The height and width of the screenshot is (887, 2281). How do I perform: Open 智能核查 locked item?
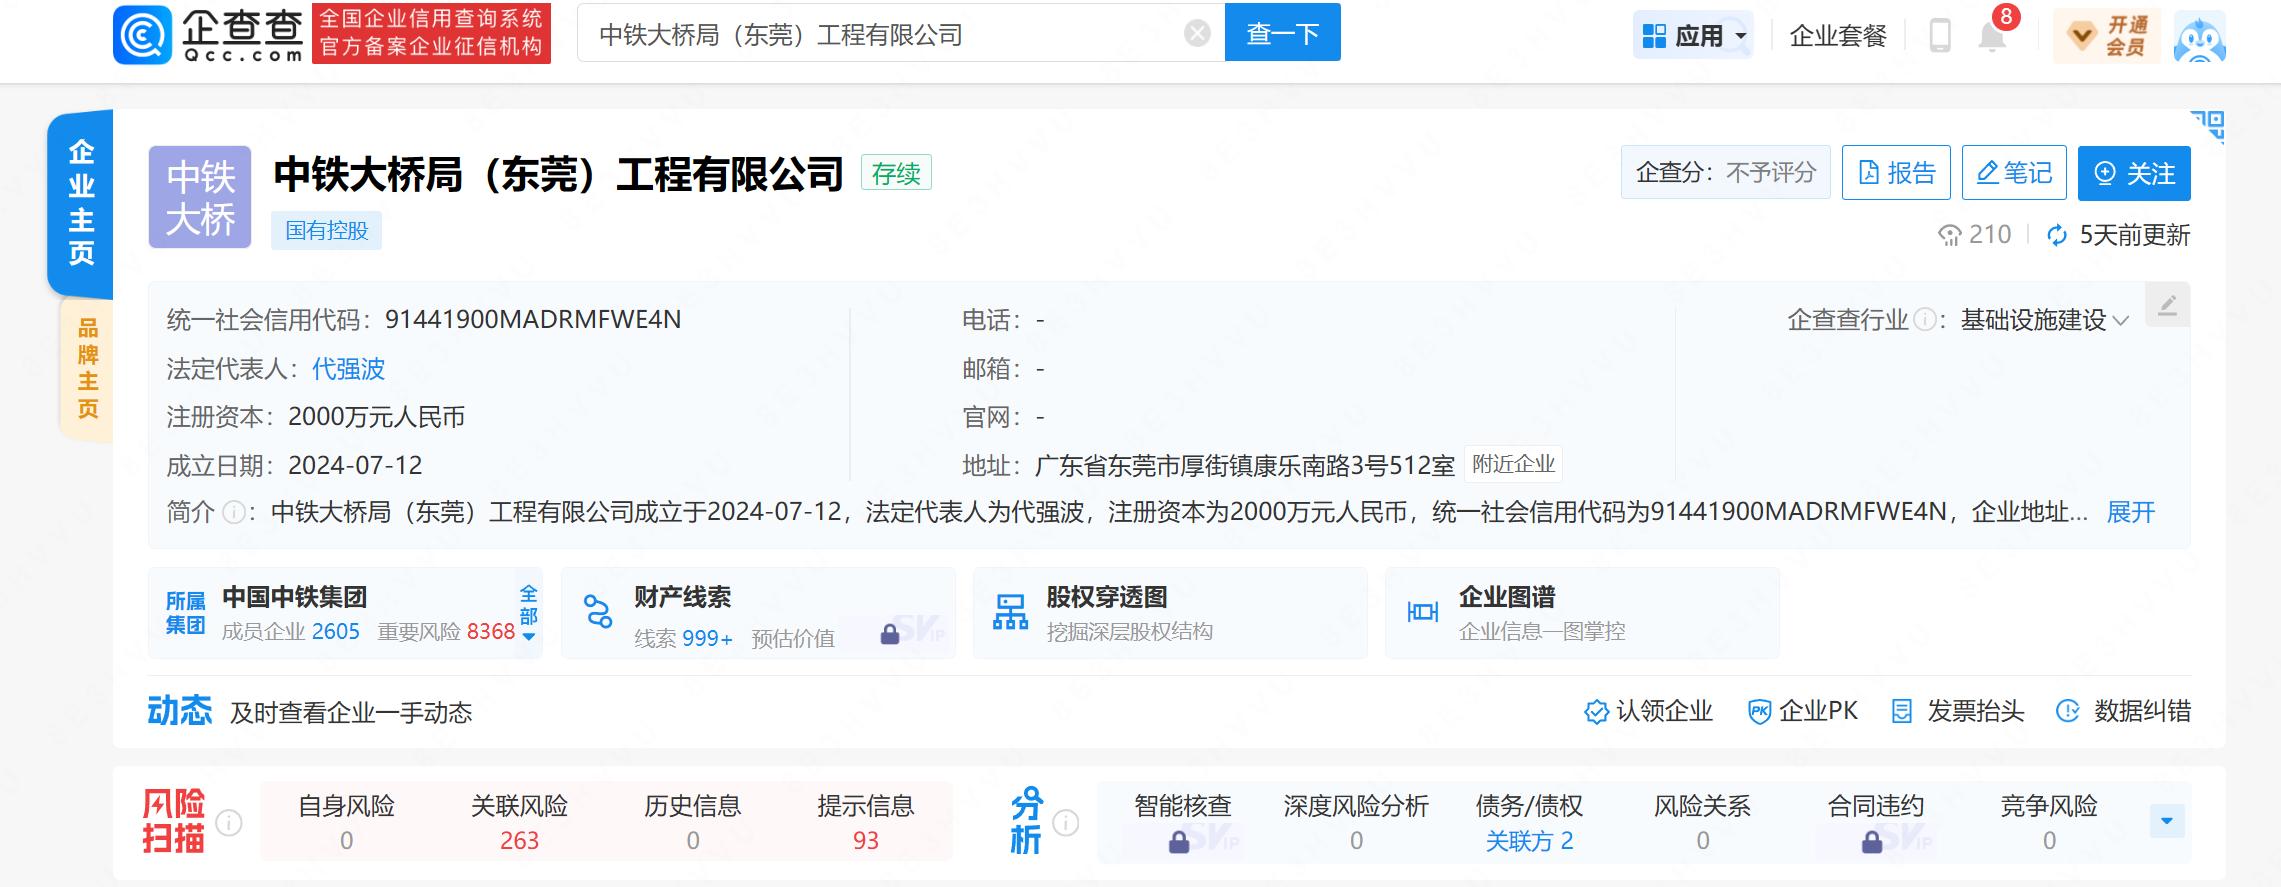click(1183, 822)
